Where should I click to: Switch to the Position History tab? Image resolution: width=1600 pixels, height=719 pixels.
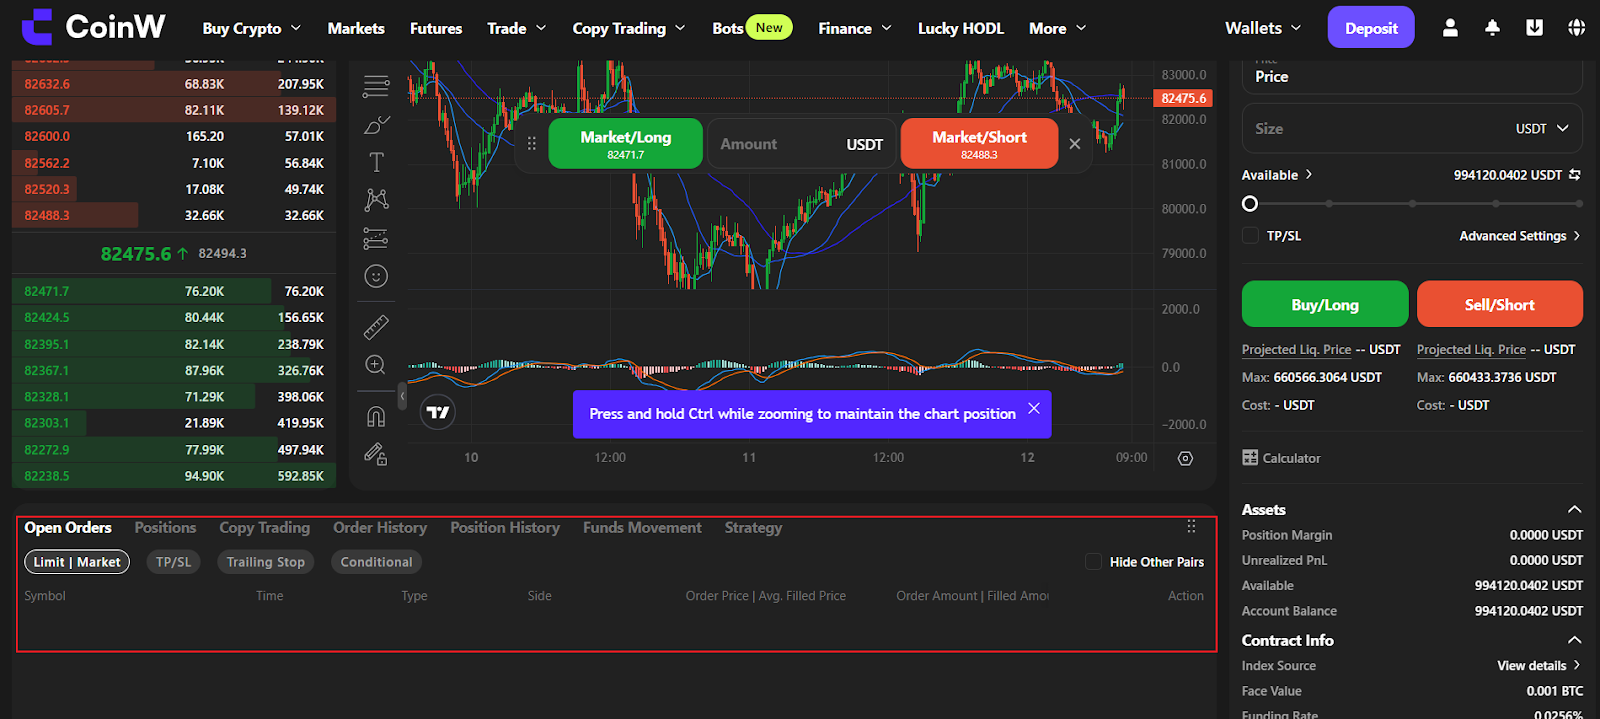pyautogui.click(x=505, y=527)
